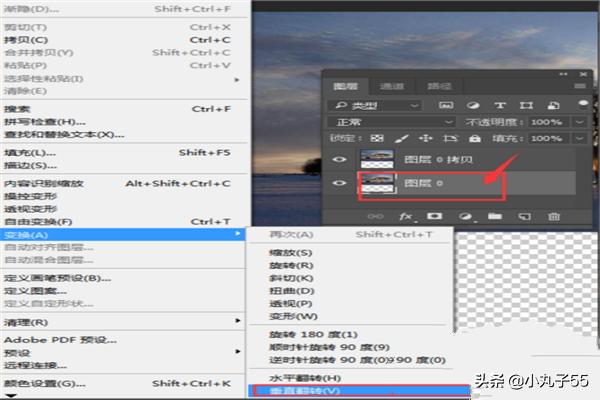This screenshot has height=400, width=600.
Task: Choose 水平翻转(H)
Action: [x=350, y=378]
